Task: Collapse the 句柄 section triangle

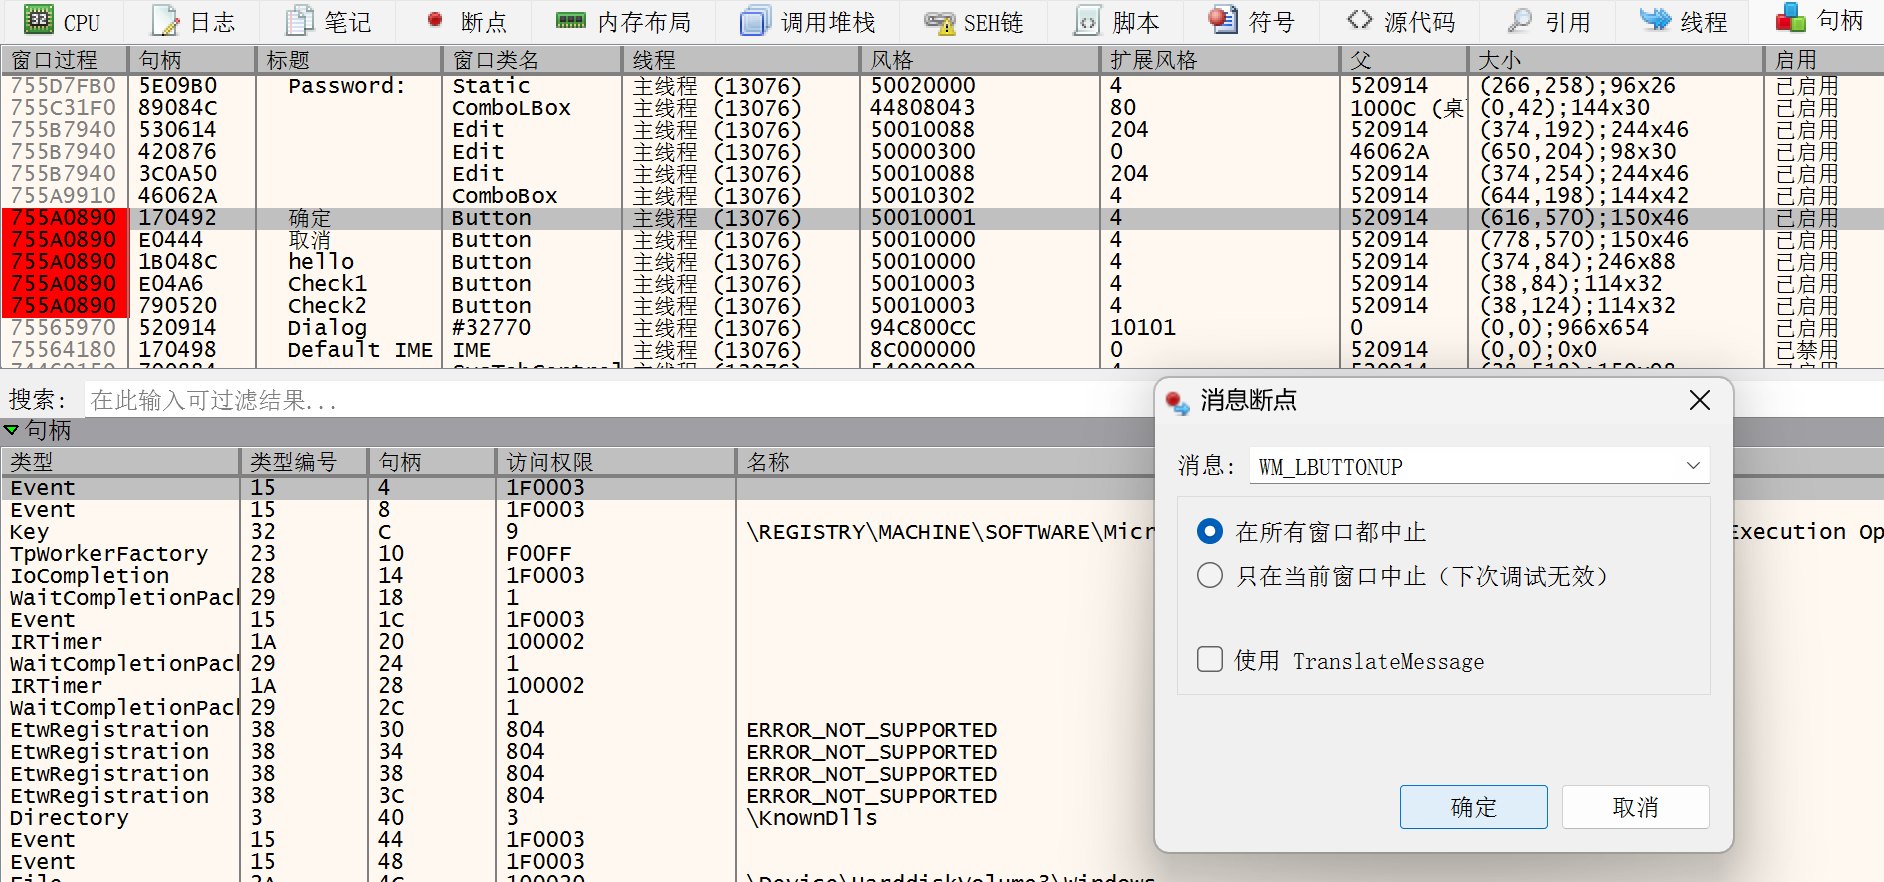Action: 12,430
